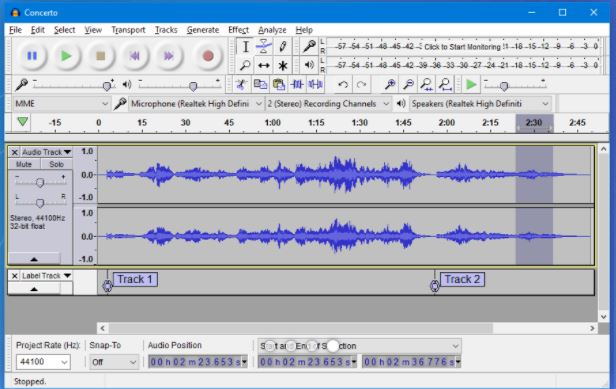Select the Draw pencil tool
Image resolution: width=616 pixels, height=389 pixels.
pyautogui.click(x=282, y=47)
